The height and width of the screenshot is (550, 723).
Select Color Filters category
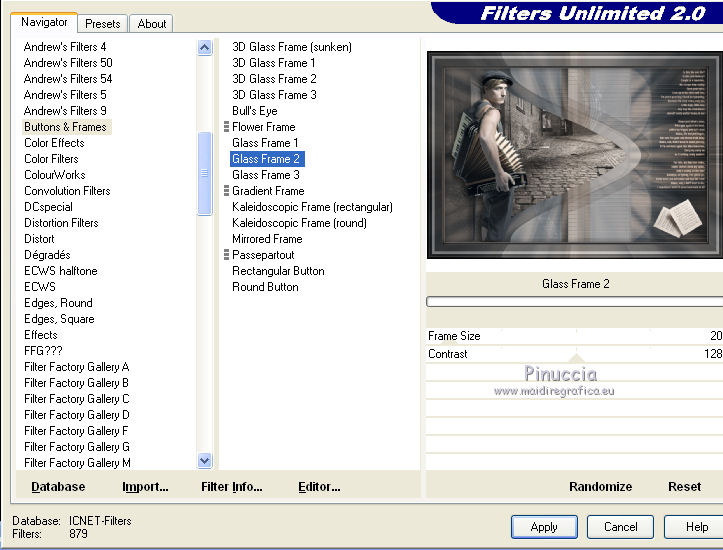pyautogui.click(x=51, y=159)
